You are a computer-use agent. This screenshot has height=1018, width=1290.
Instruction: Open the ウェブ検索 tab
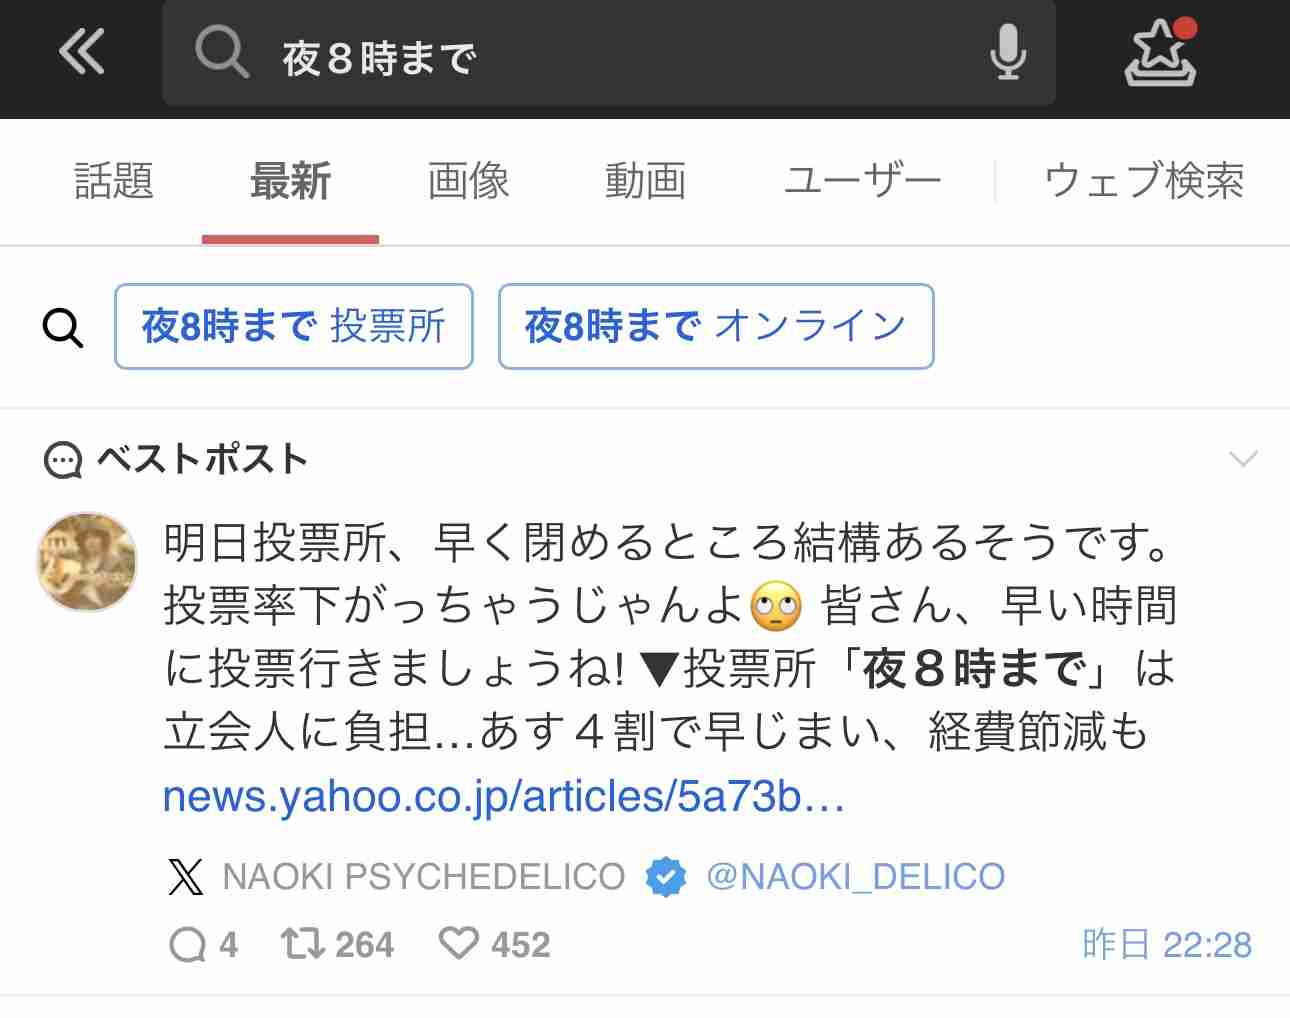click(1144, 182)
